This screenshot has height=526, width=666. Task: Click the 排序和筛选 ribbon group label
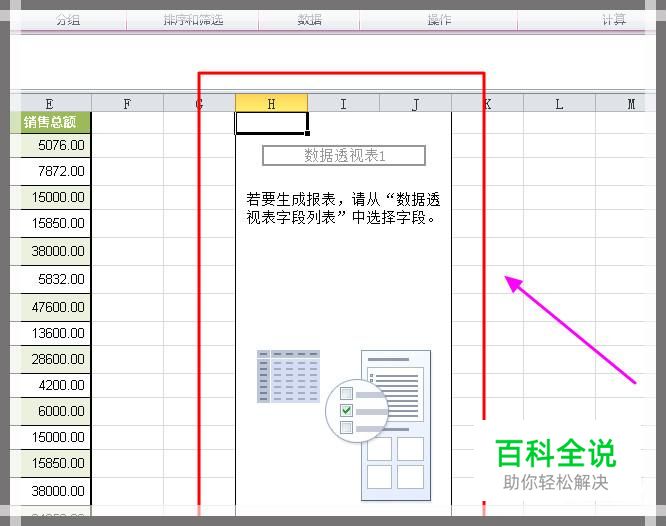pos(193,20)
